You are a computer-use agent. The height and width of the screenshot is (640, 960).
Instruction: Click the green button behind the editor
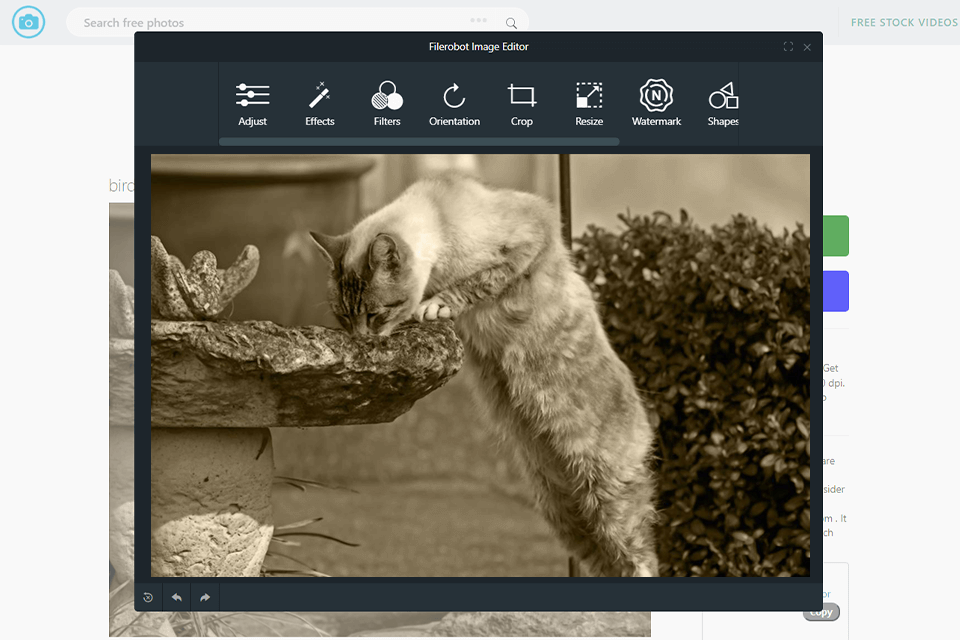(836, 236)
